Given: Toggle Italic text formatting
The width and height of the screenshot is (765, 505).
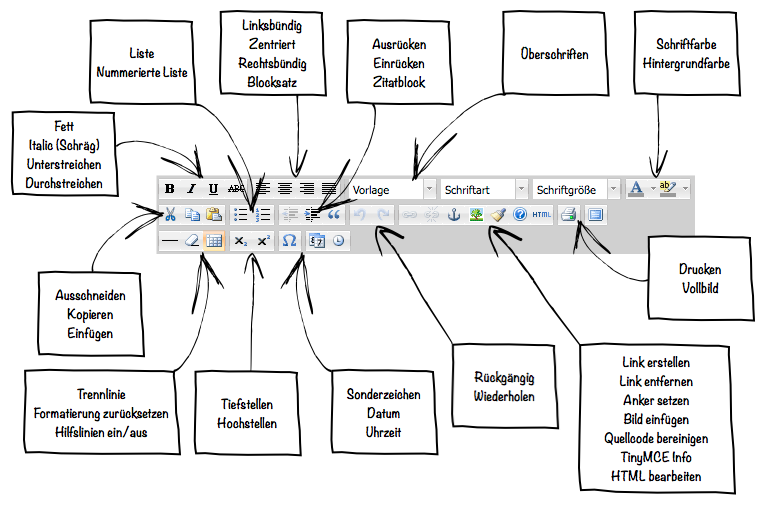Looking at the screenshot, I should click(191, 188).
